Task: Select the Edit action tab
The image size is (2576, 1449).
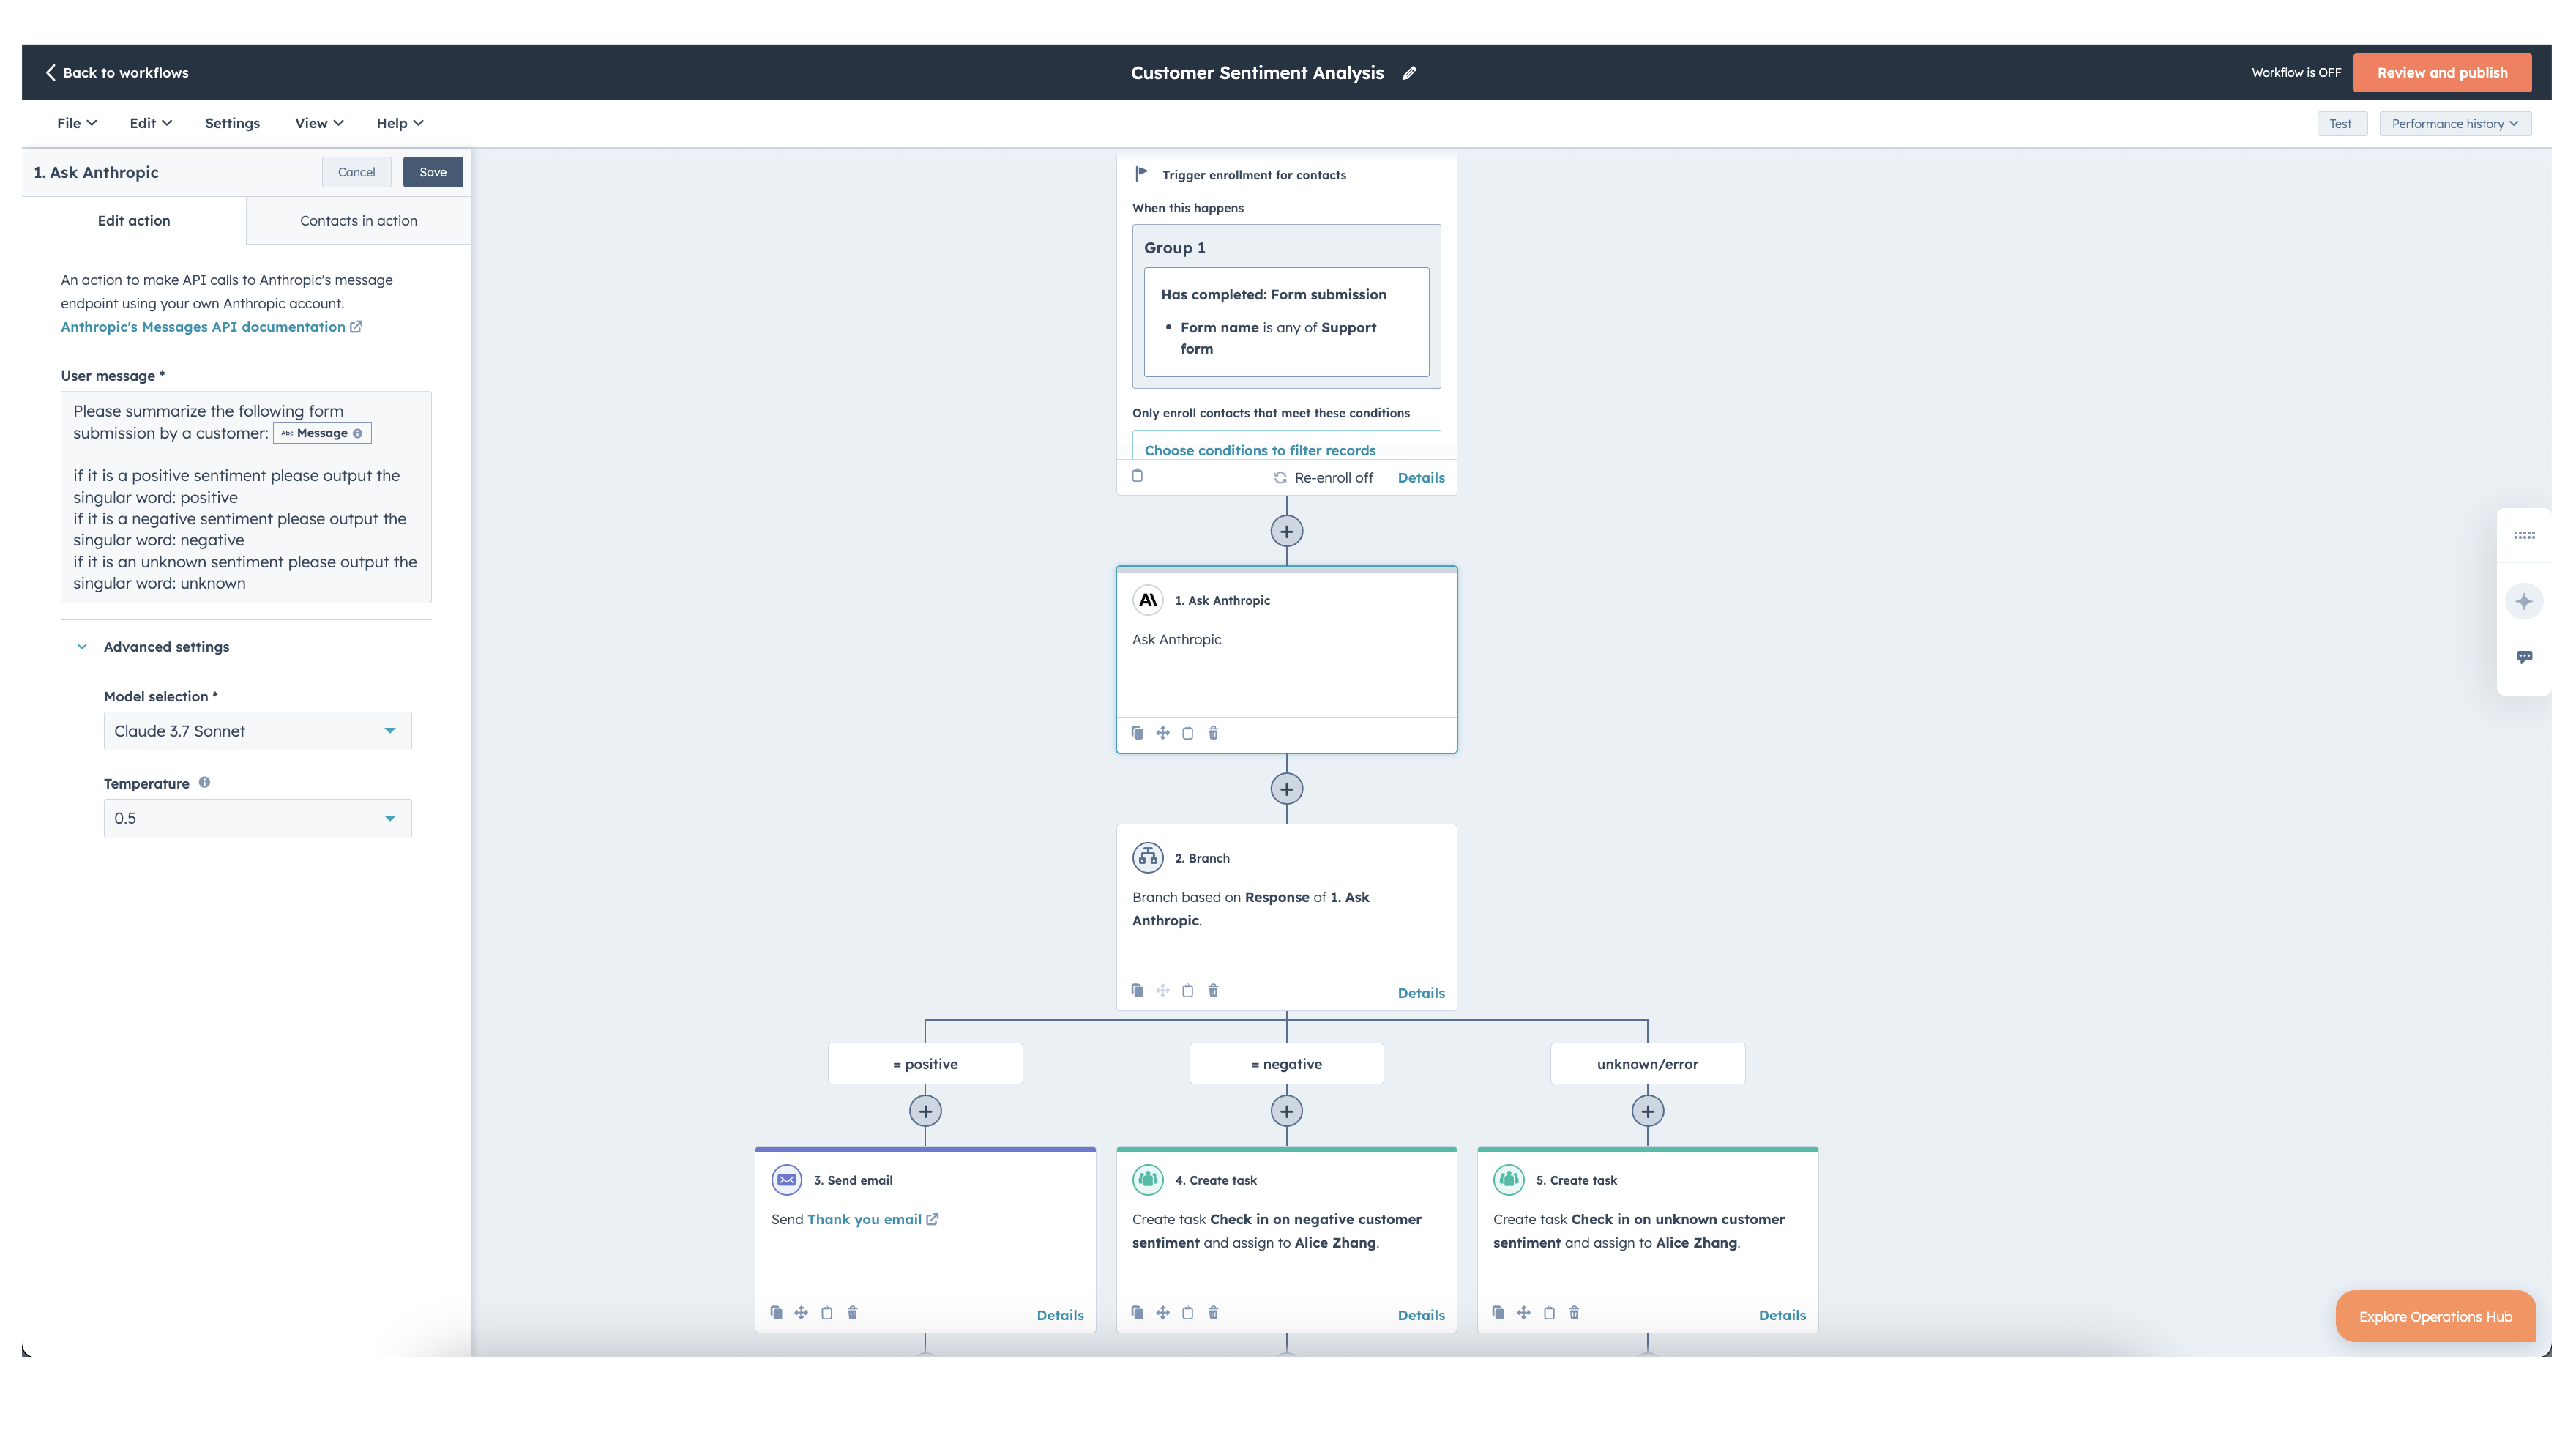Action: (134, 221)
